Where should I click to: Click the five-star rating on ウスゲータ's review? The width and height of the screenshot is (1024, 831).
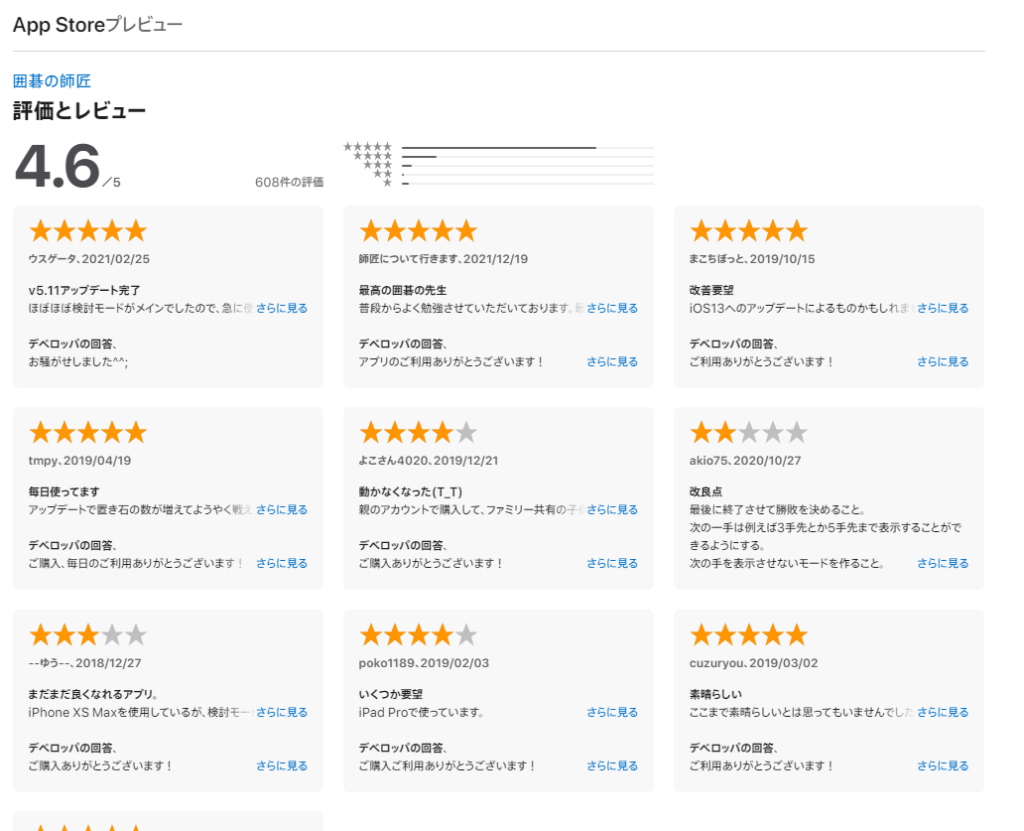[87, 230]
